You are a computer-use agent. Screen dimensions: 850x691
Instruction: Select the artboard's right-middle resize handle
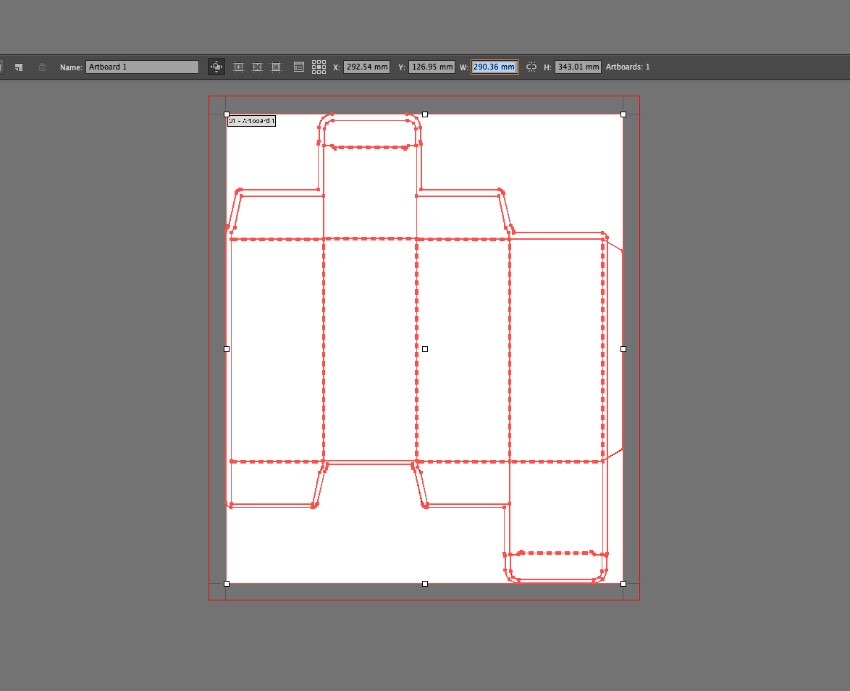click(623, 349)
